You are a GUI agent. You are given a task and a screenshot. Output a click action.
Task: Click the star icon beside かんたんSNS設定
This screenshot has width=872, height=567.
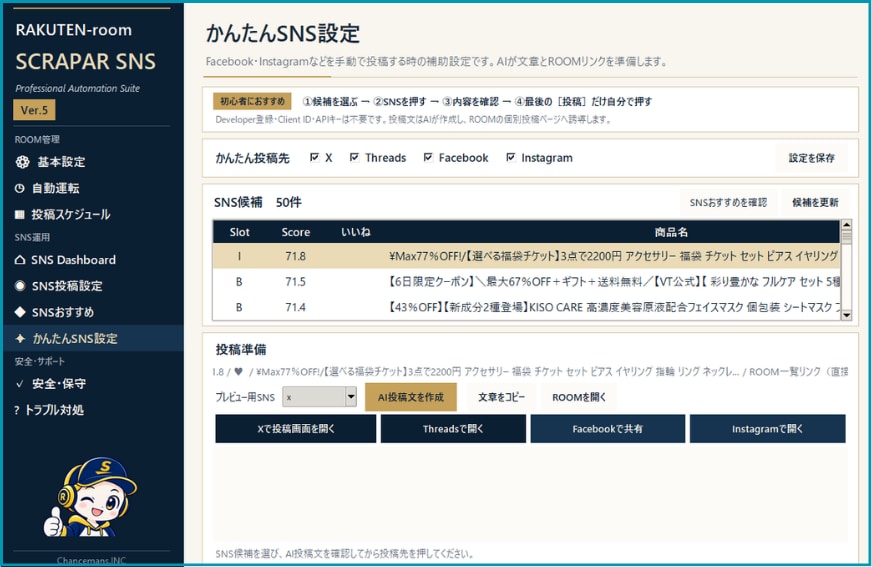point(21,338)
